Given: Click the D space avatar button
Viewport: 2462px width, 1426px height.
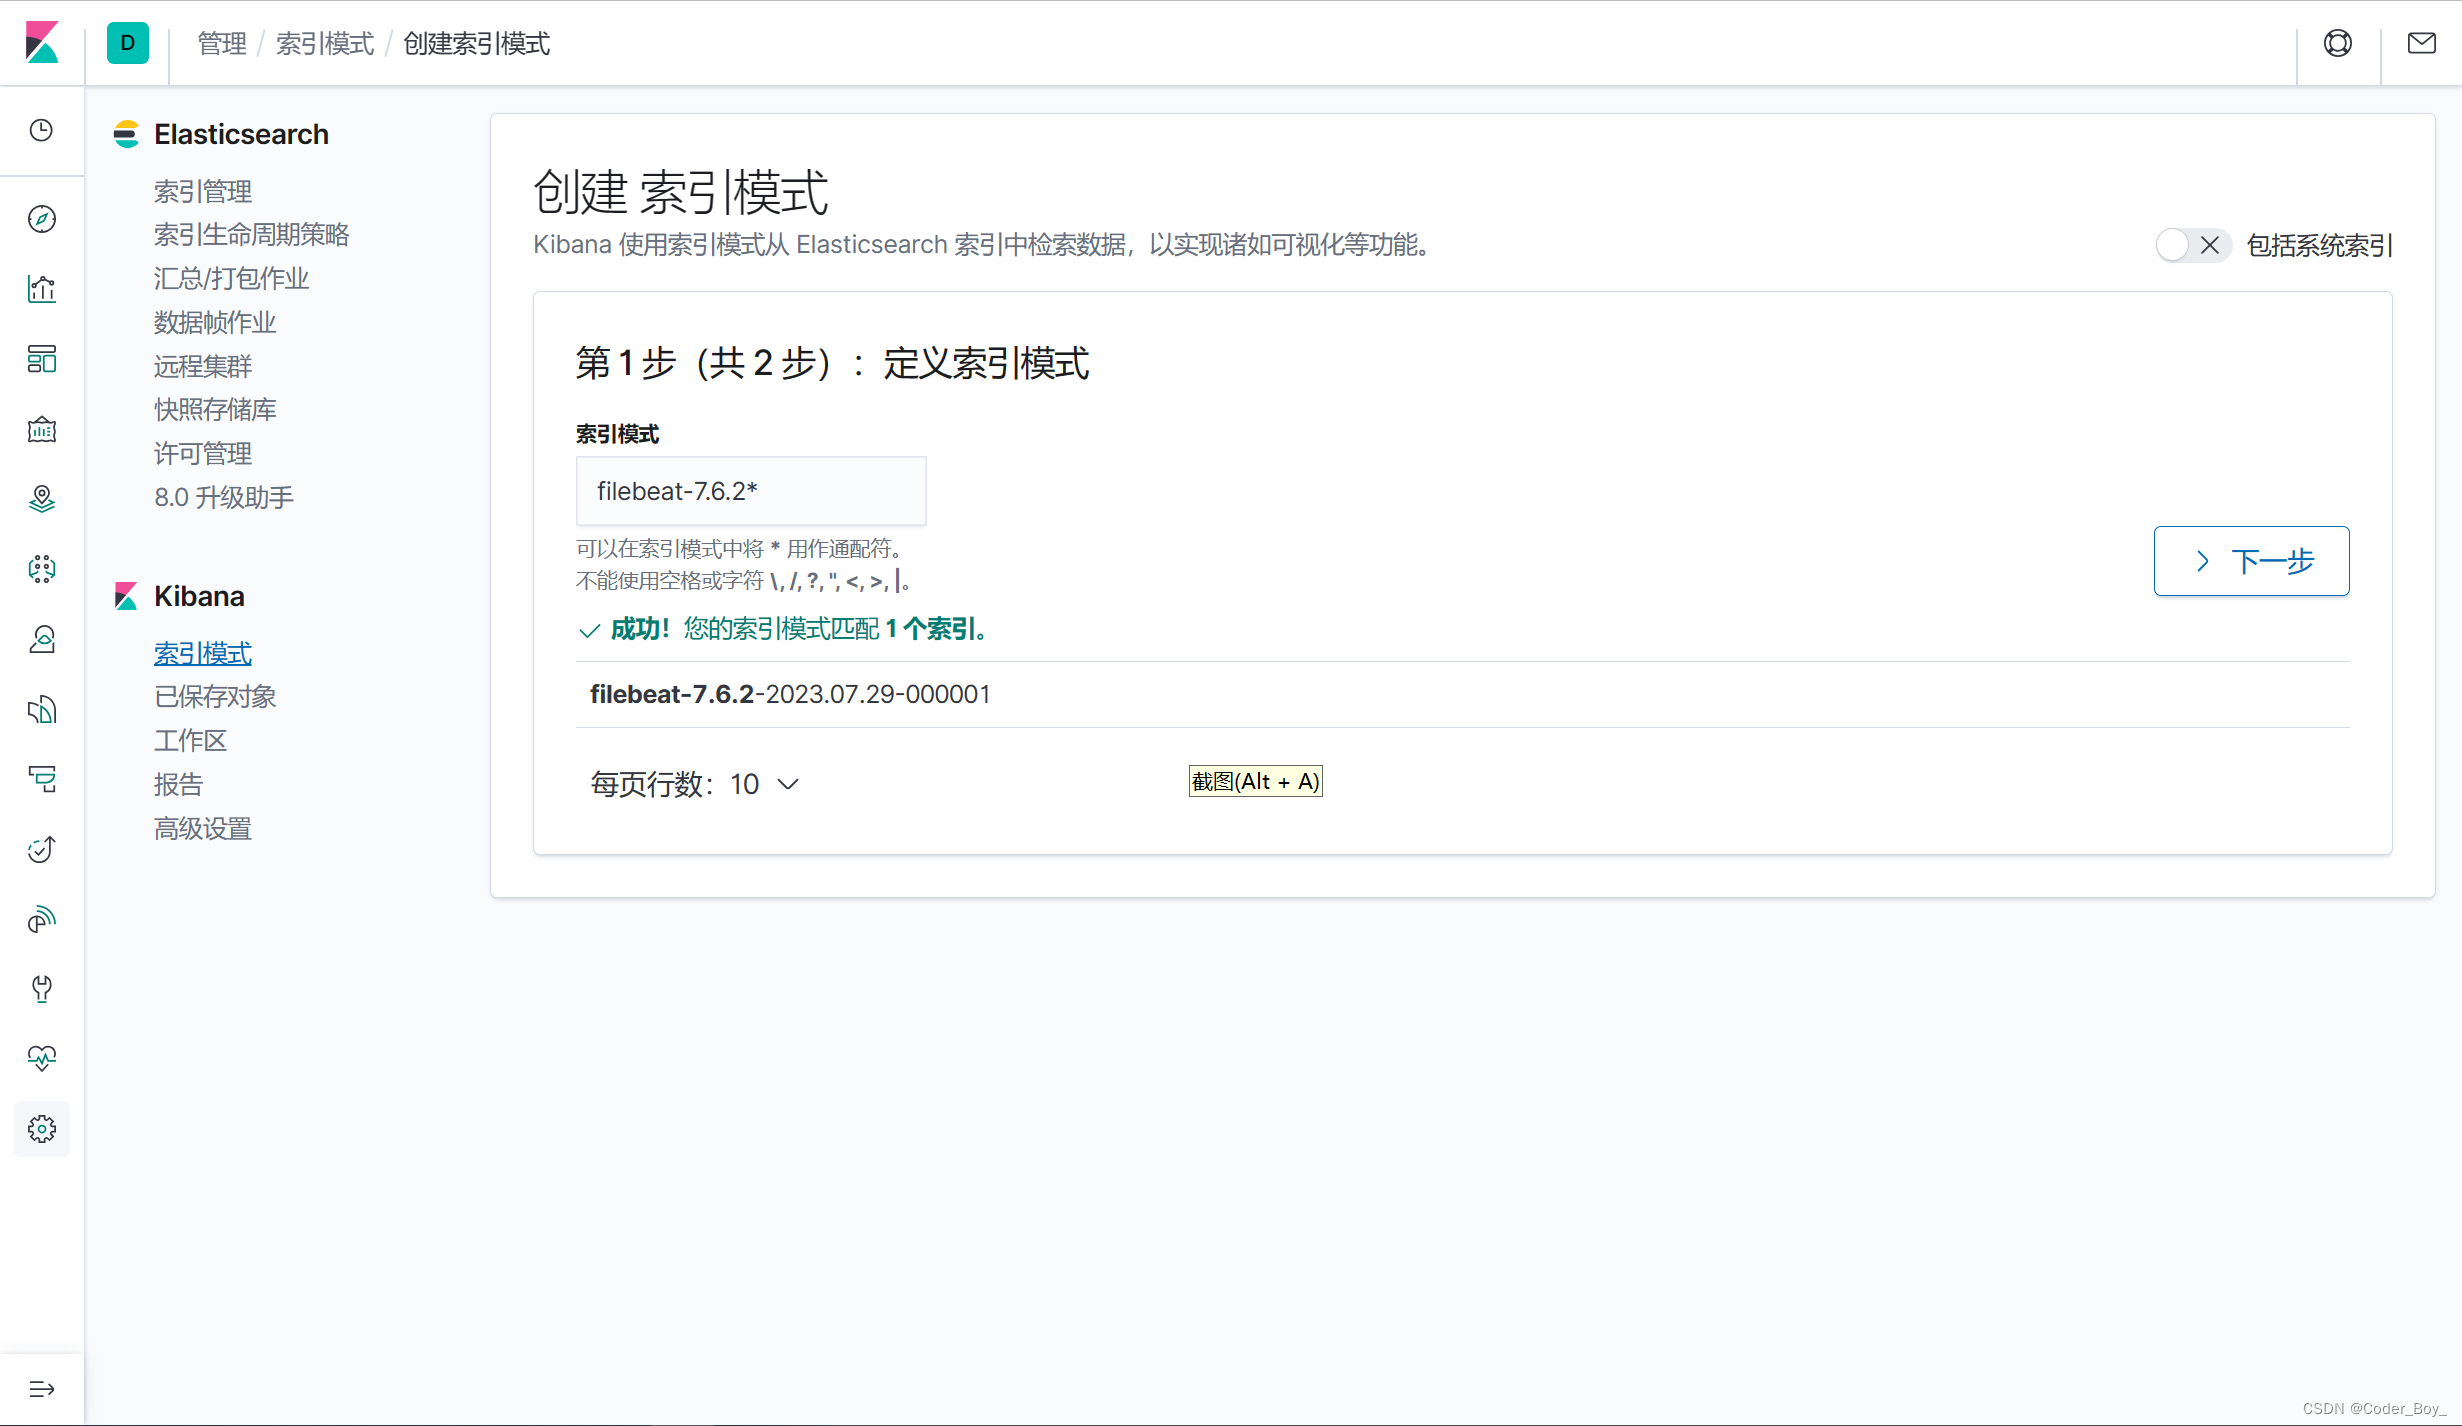Looking at the screenshot, I should 127,43.
